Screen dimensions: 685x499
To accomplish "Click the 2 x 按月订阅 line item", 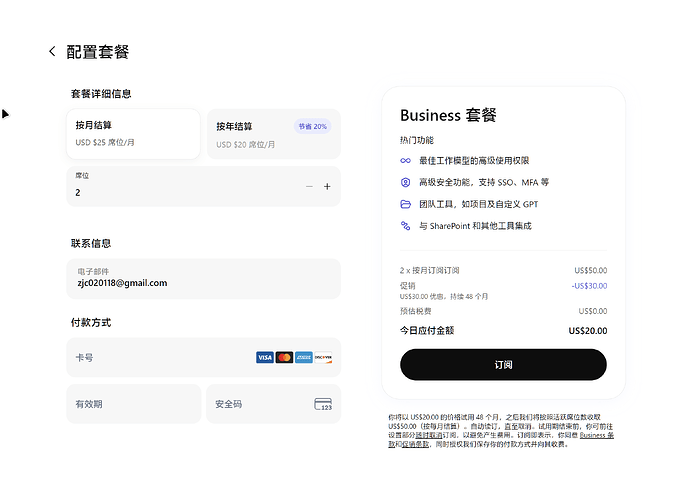I will [x=429, y=270].
